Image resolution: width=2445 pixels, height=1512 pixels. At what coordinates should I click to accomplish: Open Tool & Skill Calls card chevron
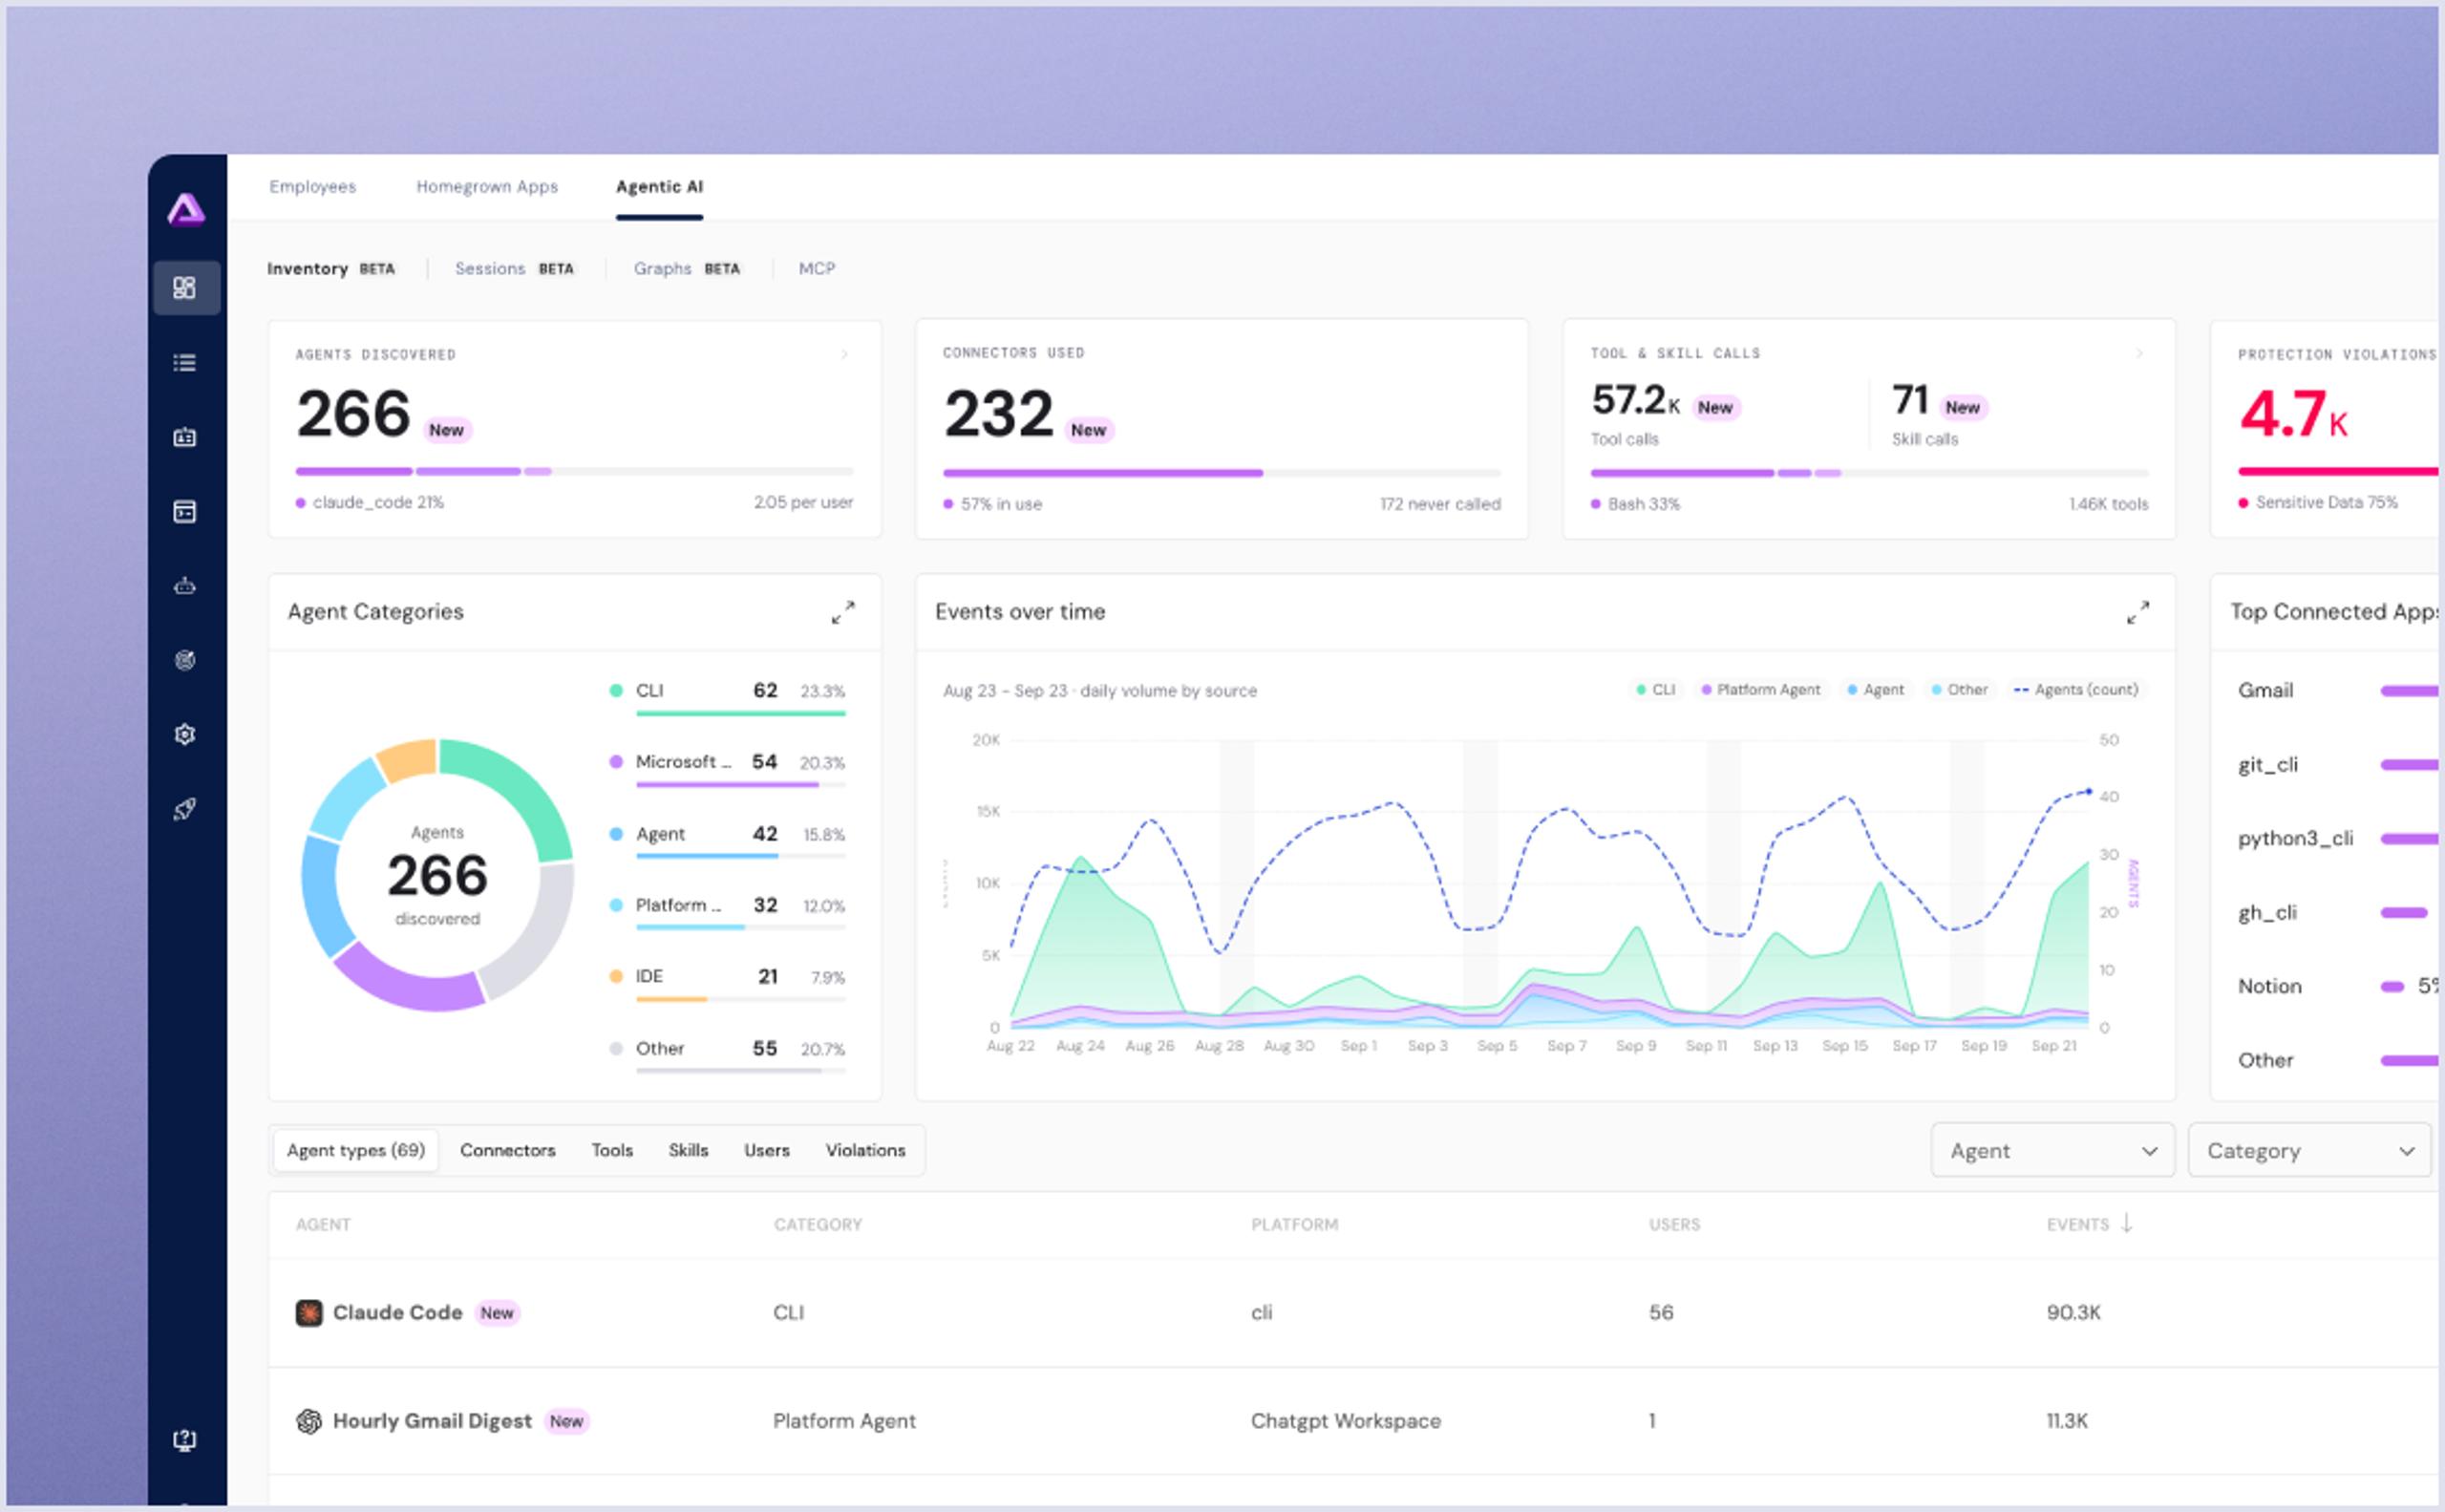(2139, 353)
